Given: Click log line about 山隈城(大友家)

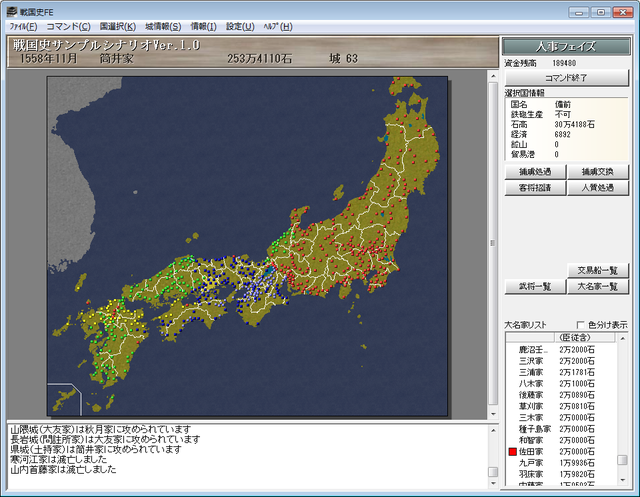Looking at the screenshot, I should (x=100, y=430).
